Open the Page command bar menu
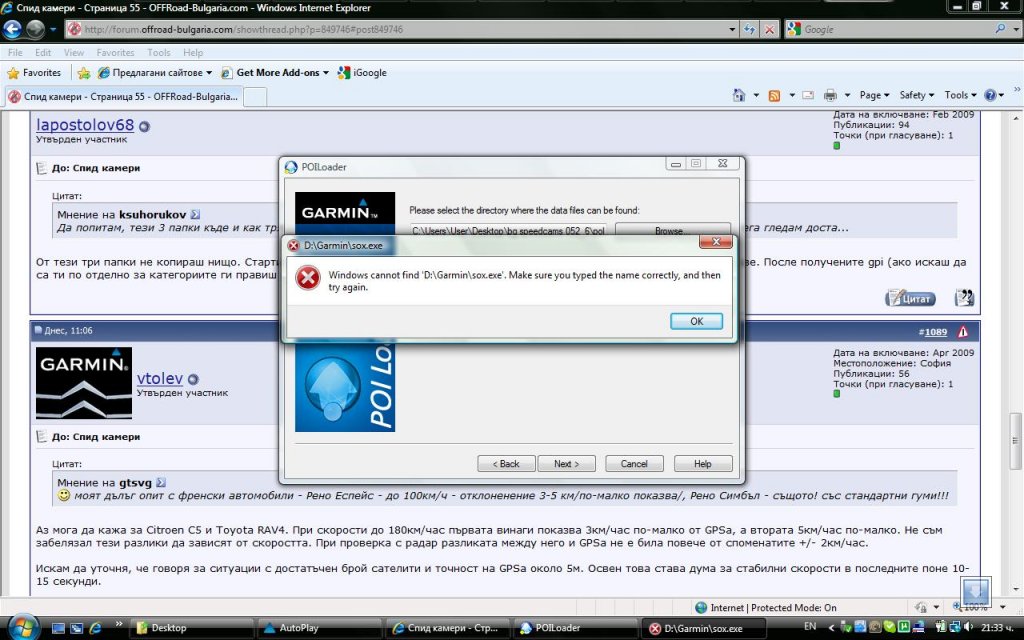1024x640 pixels. tap(874, 95)
